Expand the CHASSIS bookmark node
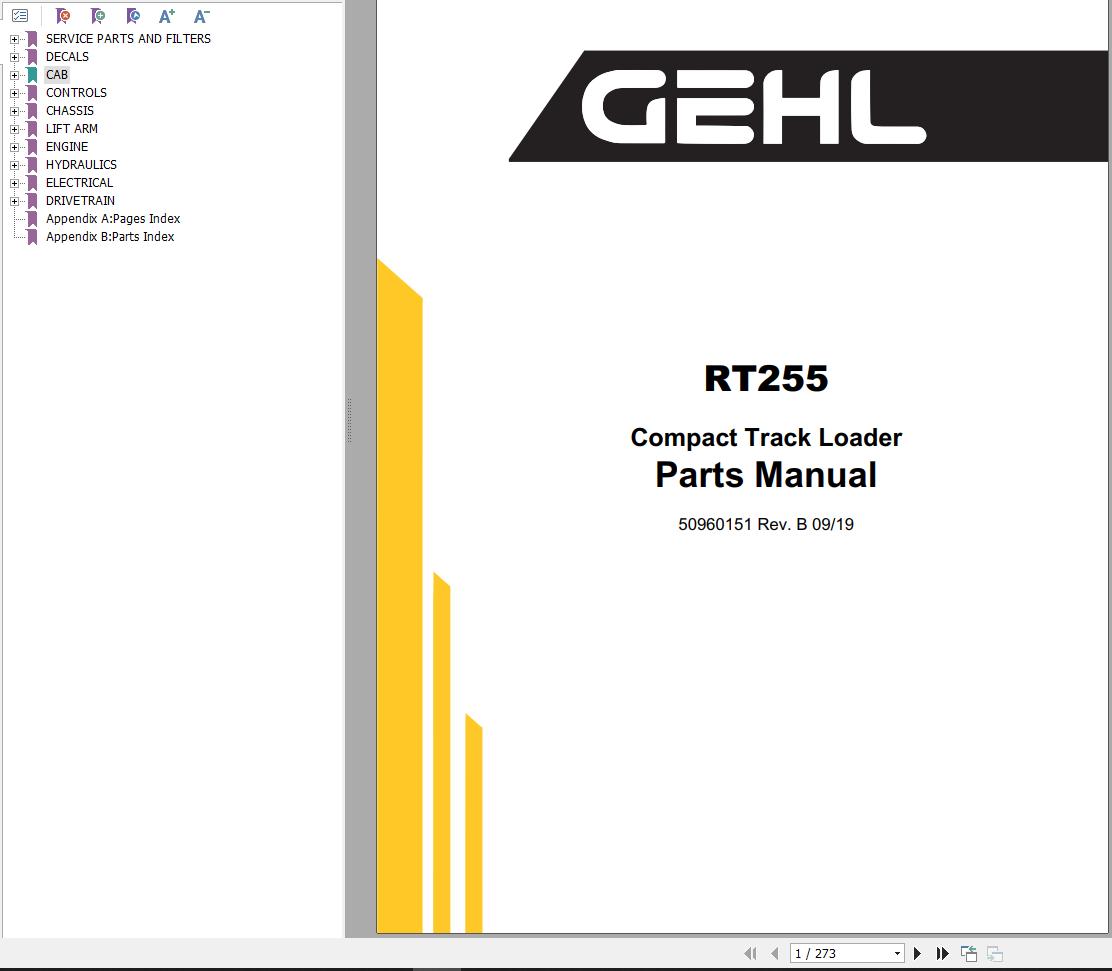Screen dimensions: 1112x971 pyautogui.click(x=14, y=111)
